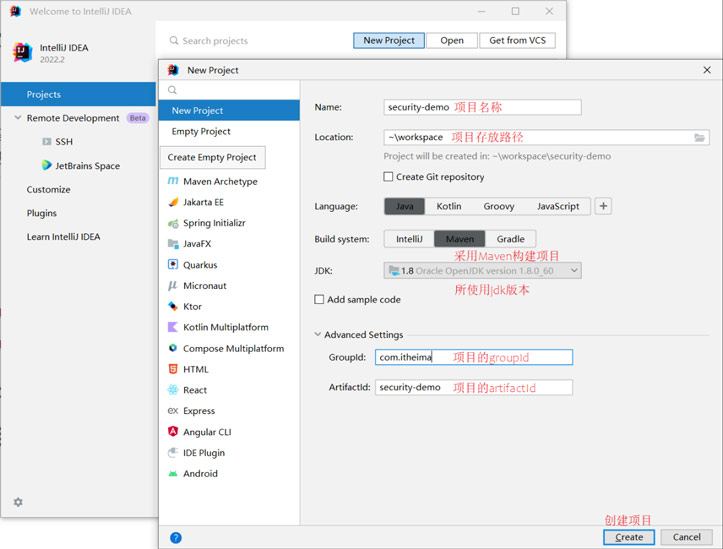723x549 pixels.
Task: Collapse Remote Development tree node
Action: click(18, 118)
